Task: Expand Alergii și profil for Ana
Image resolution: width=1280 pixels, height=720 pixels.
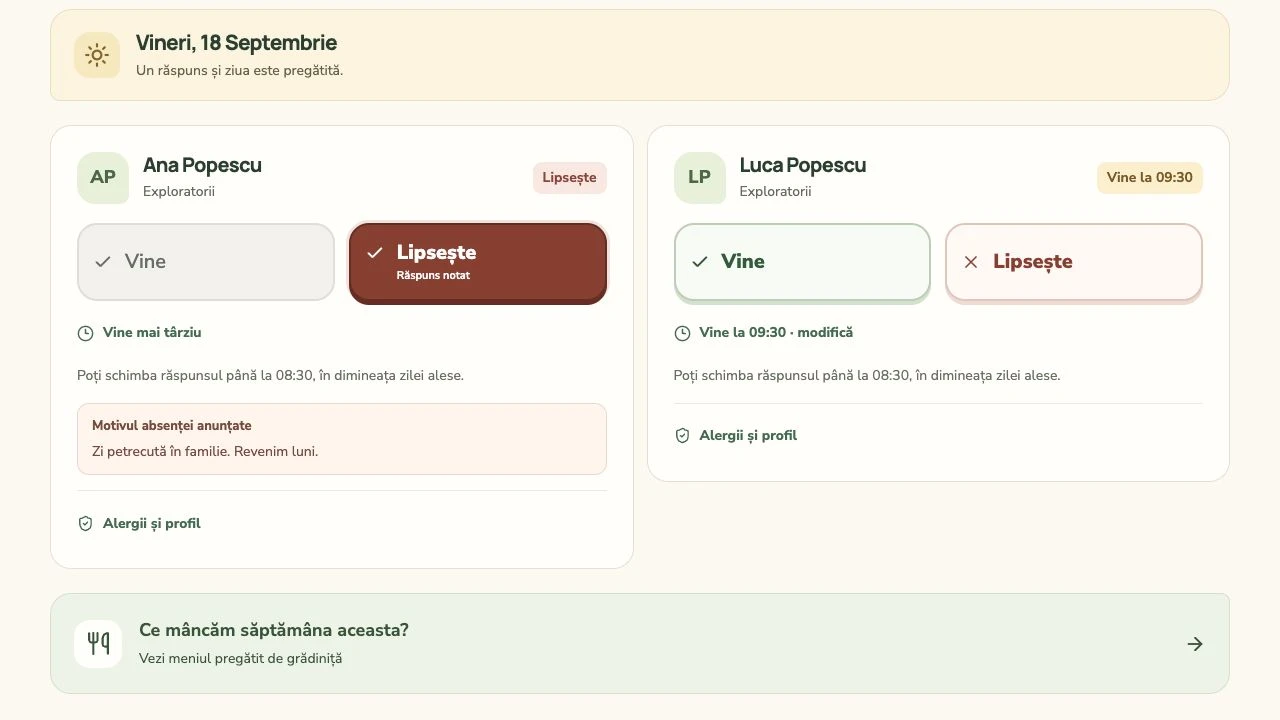Action: (139, 524)
